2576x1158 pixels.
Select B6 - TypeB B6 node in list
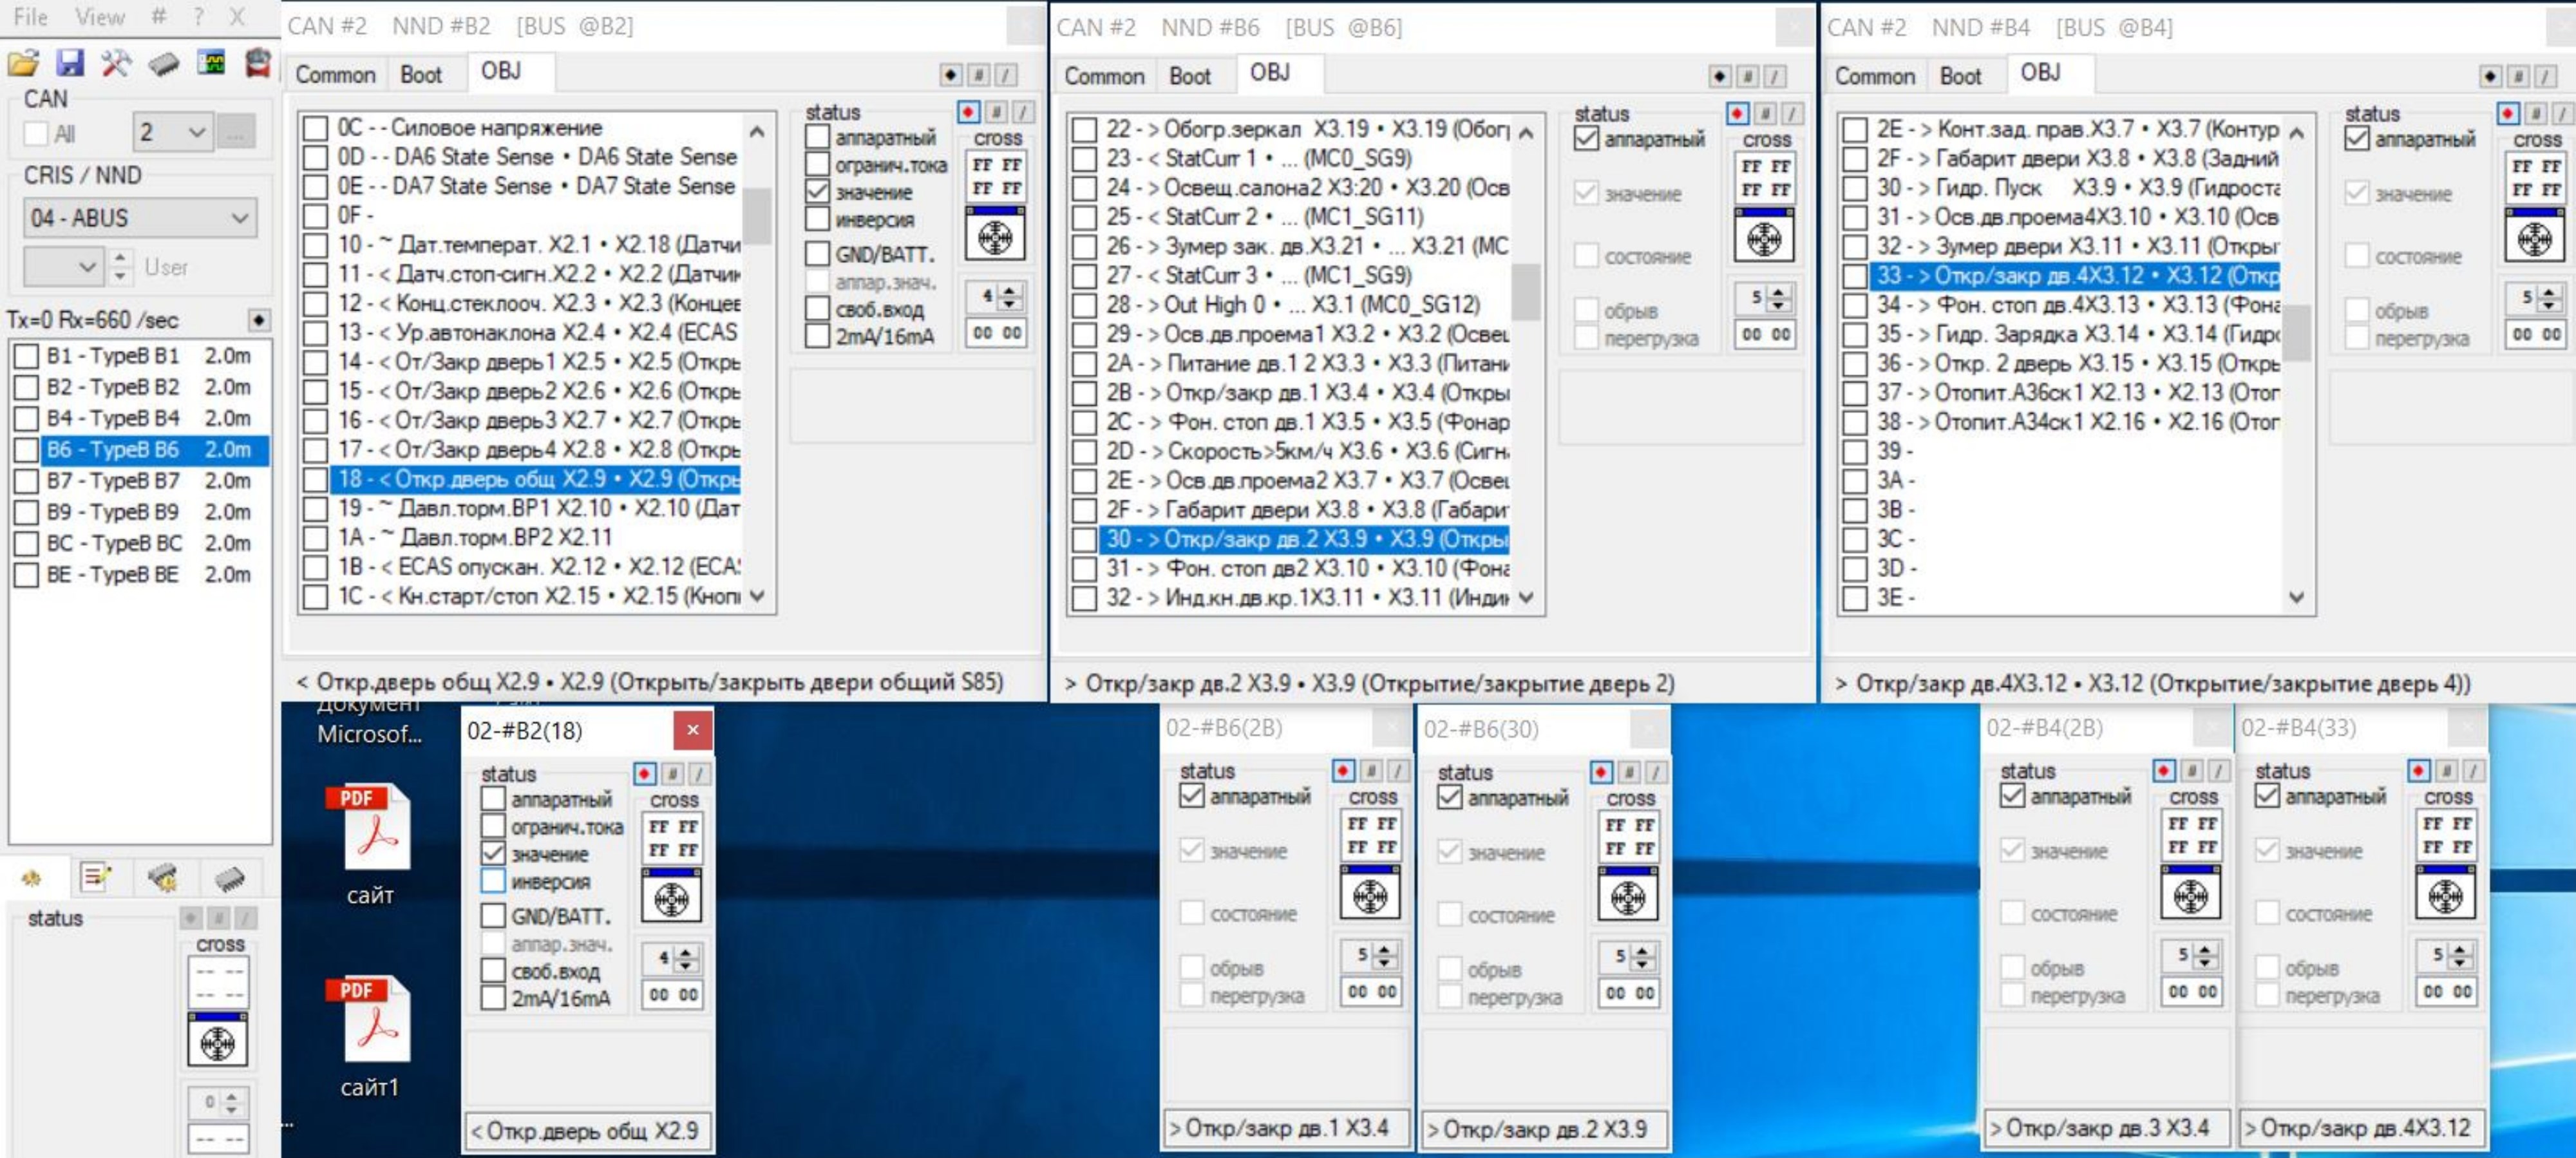[155, 449]
